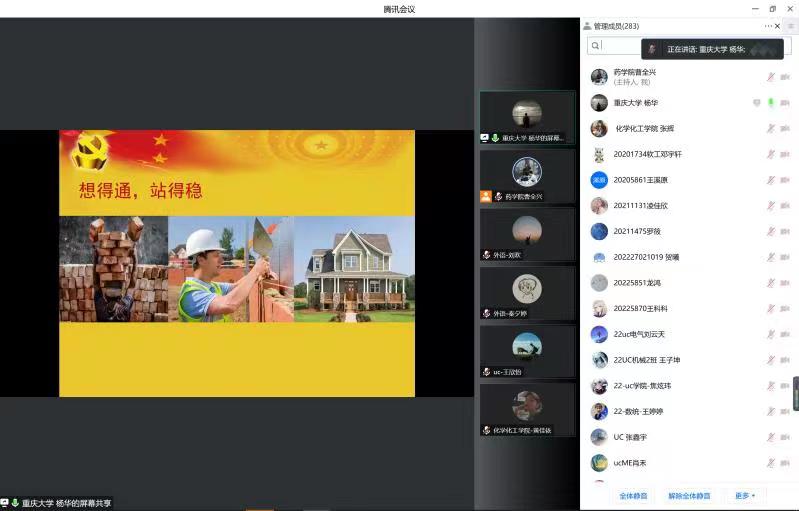Viewport: 799px width, 511px height.
Task: Expand the 更多 dropdown at panel bottom
Action: click(745, 495)
